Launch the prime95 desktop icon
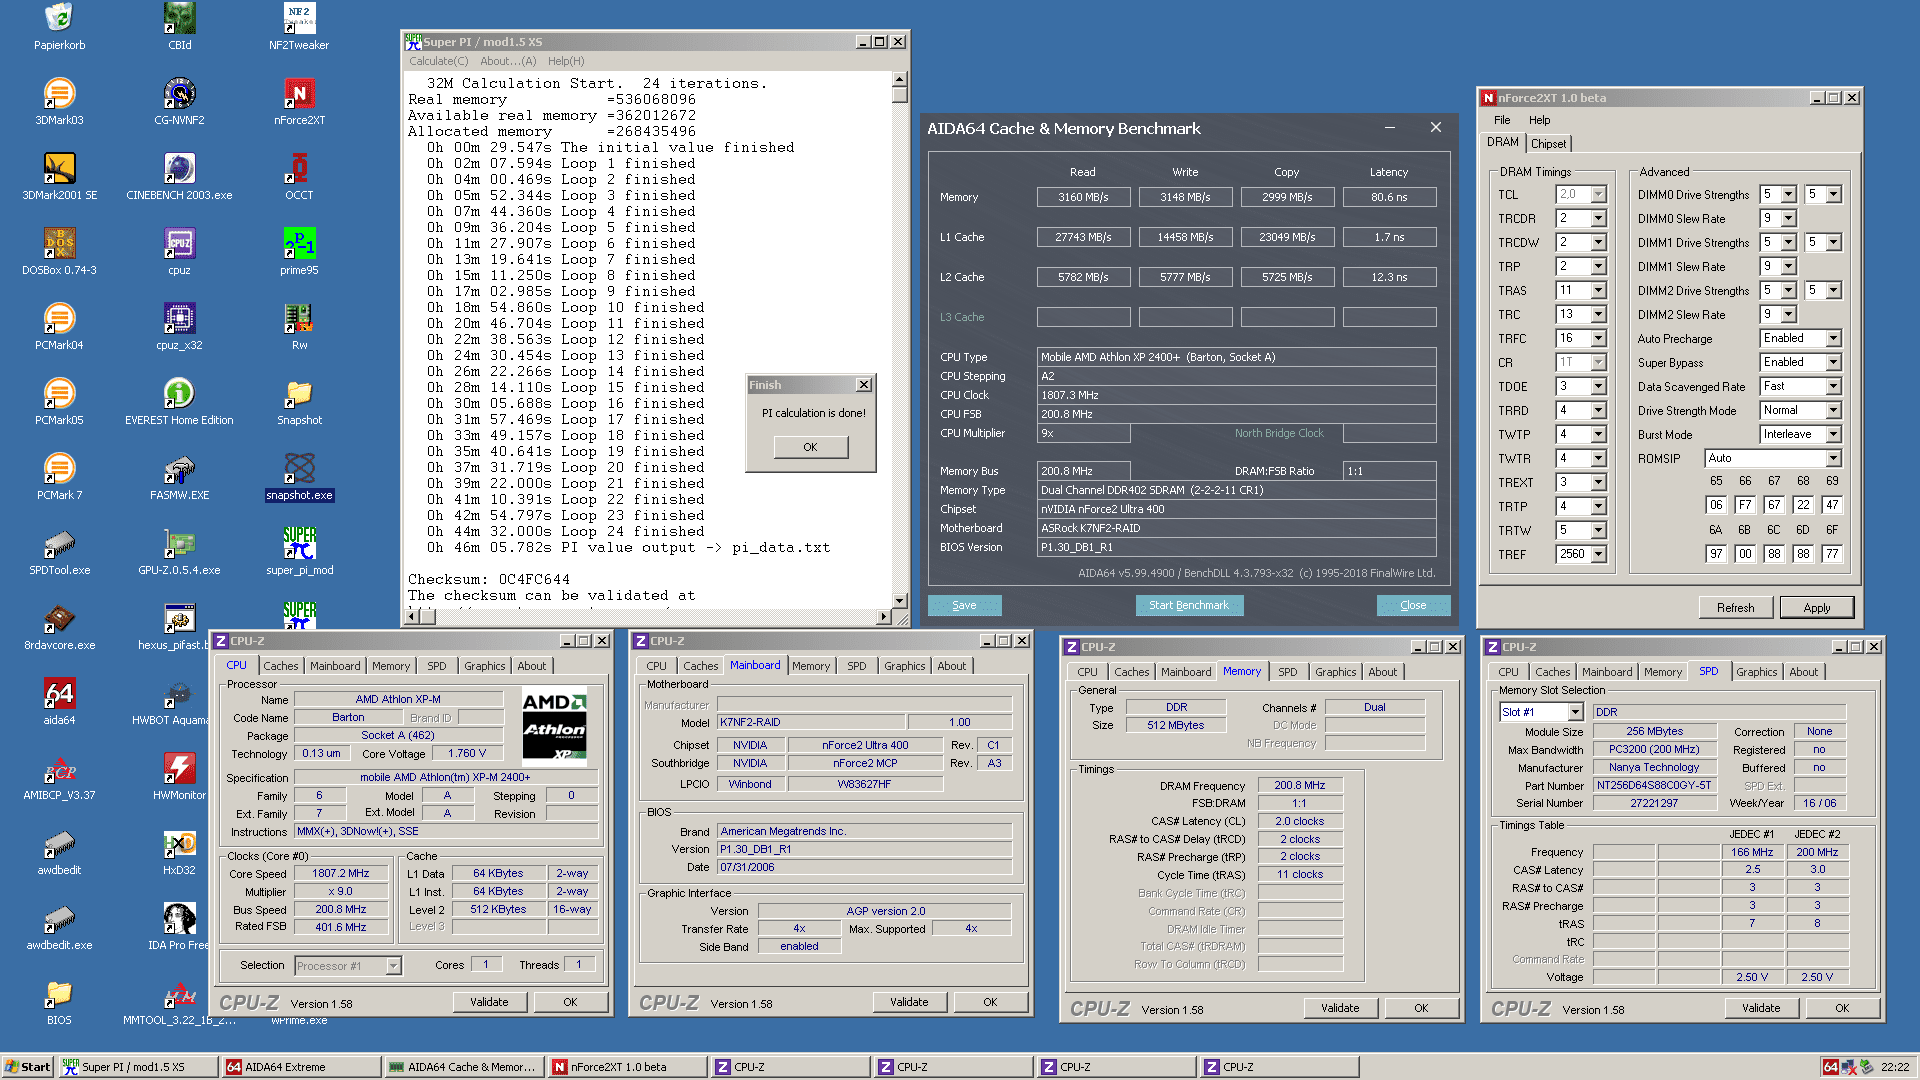The width and height of the screenshot is (1920, 1080). (298, 245)
